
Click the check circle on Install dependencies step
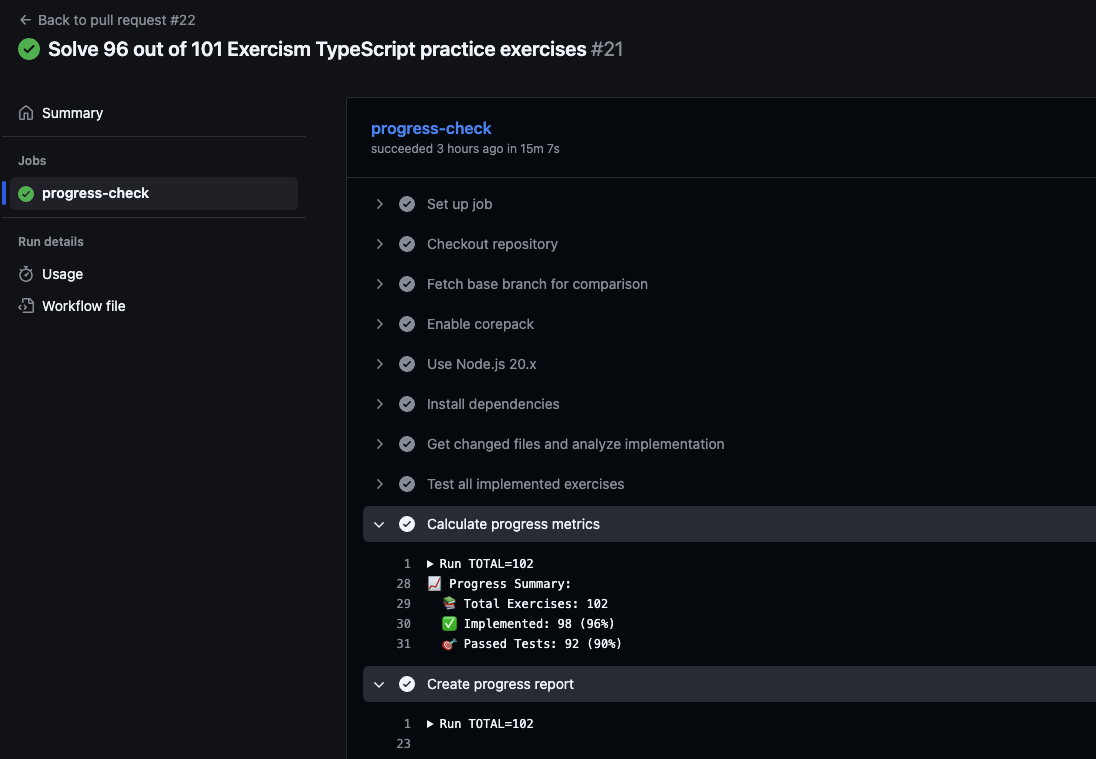click(x=407, y=403)
